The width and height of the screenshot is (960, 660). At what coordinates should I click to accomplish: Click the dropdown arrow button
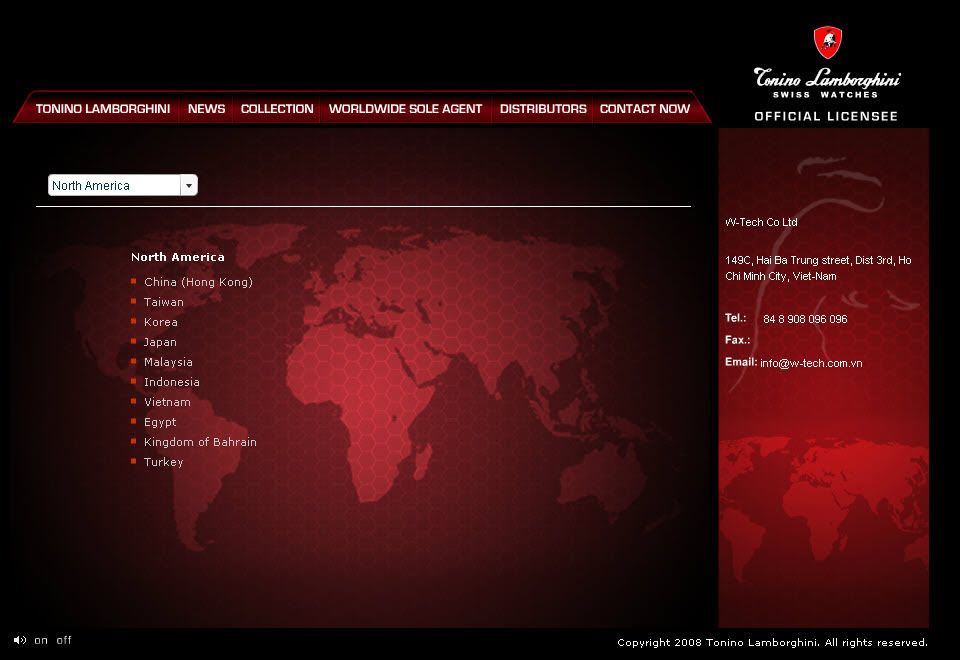tap(189, 185)
